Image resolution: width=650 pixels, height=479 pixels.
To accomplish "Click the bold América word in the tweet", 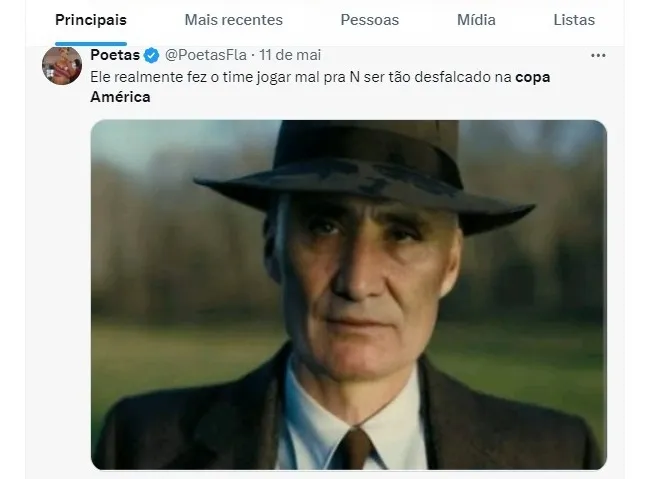I will tap(120, 97).
